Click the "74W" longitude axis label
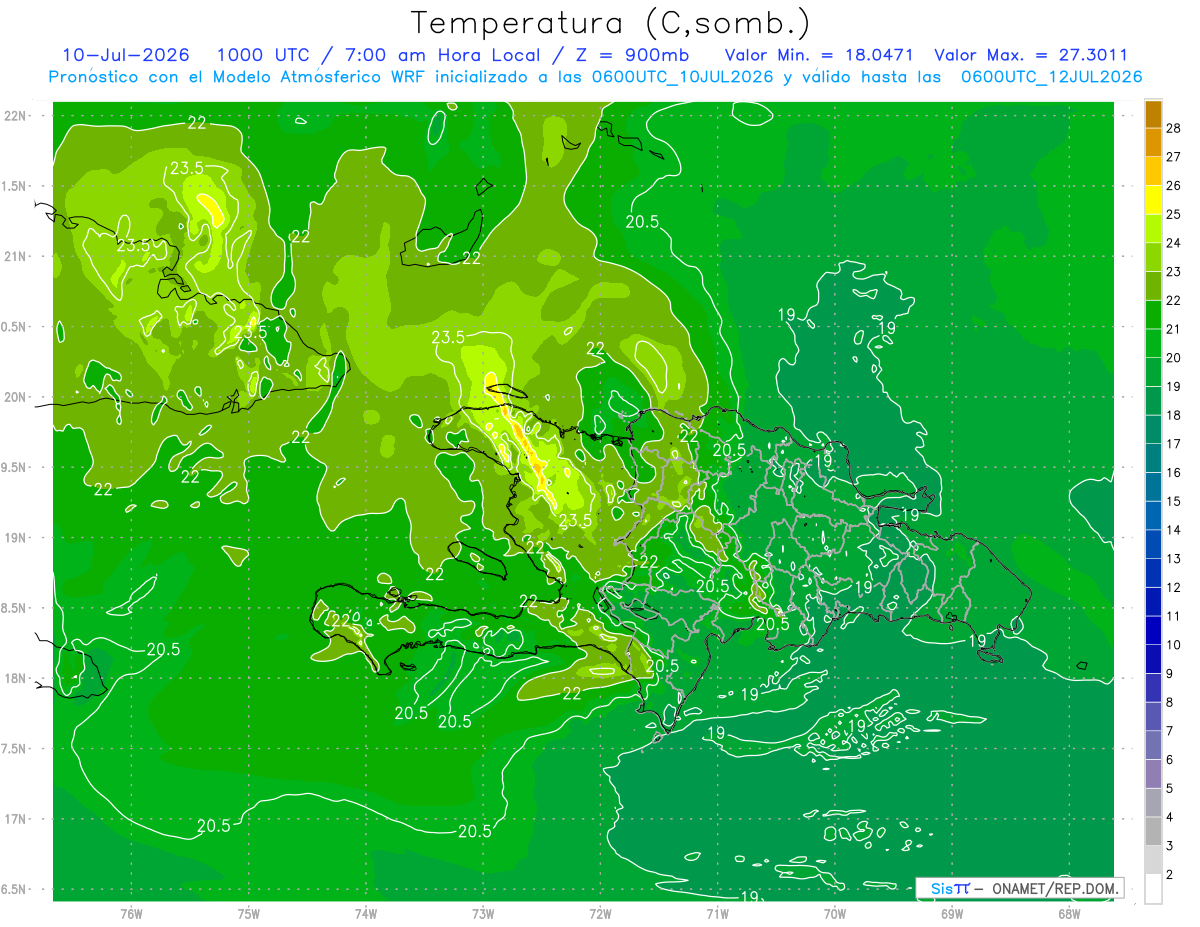Screen dimensions: 1200x927 (366, 913)
